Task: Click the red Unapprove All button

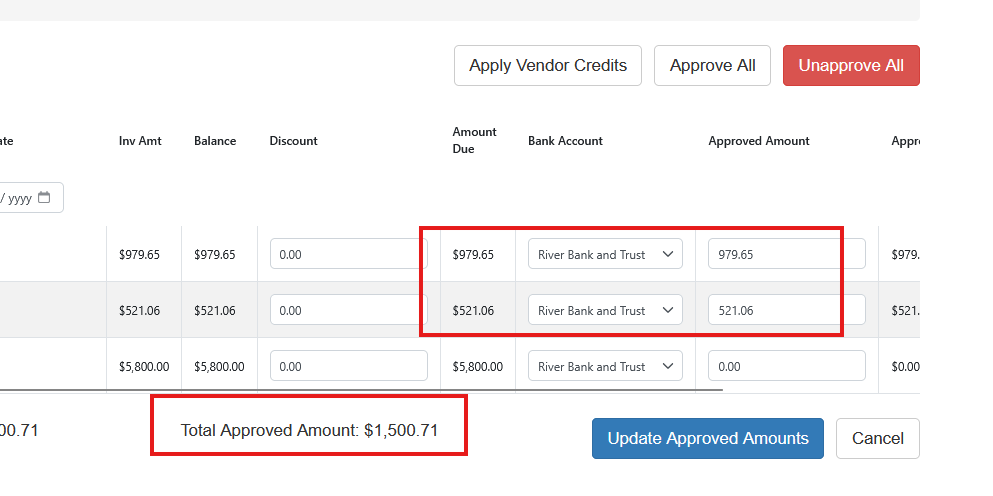Action: coord(851,65)
